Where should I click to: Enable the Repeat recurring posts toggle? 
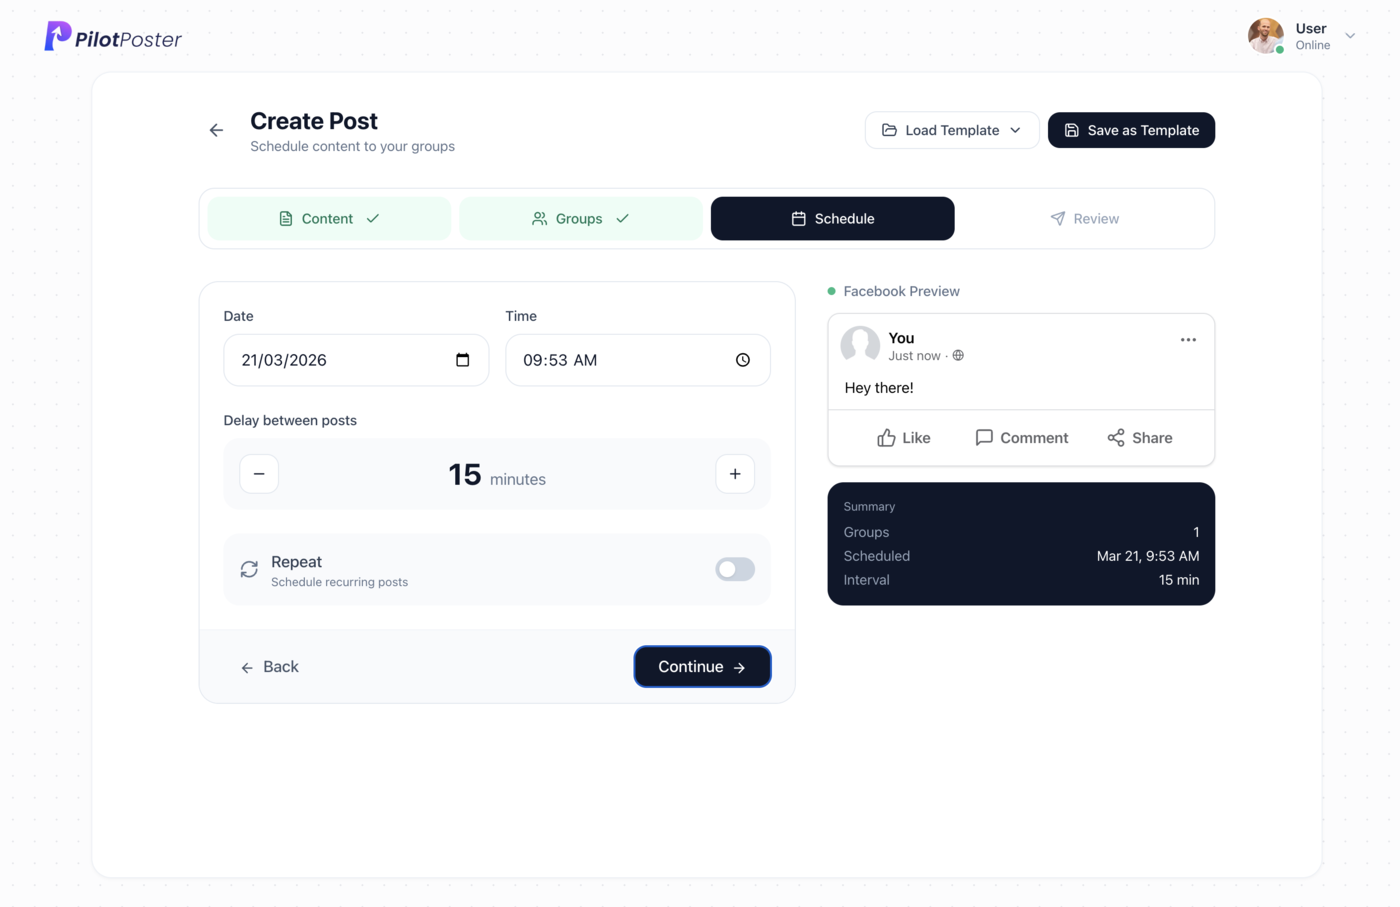734,569
